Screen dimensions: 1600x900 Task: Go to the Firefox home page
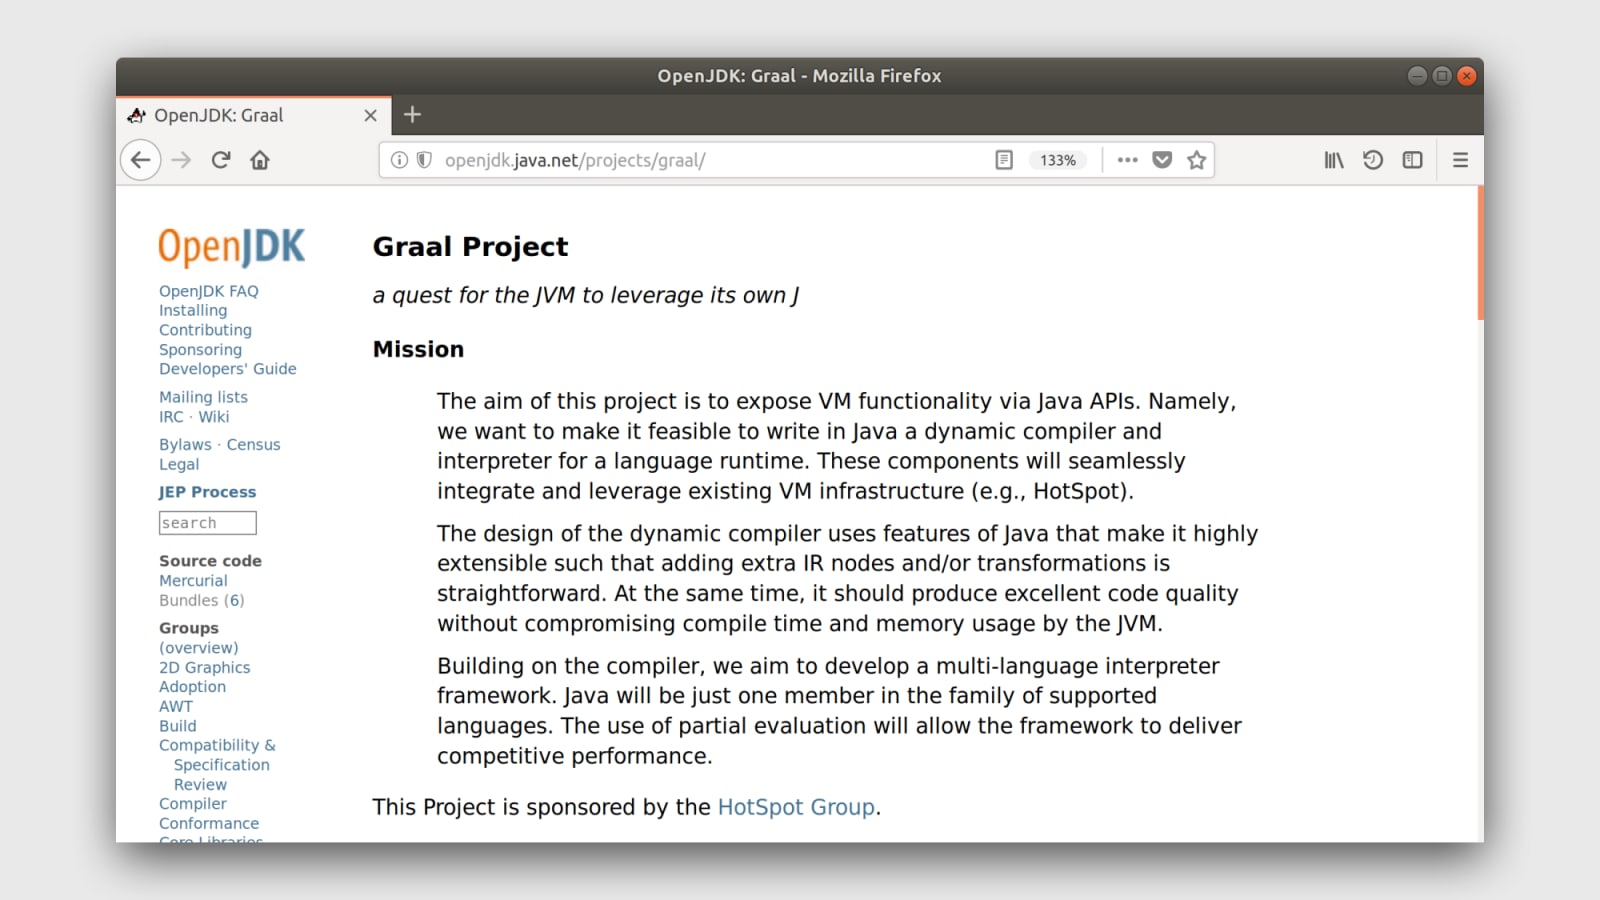point(260,160)
